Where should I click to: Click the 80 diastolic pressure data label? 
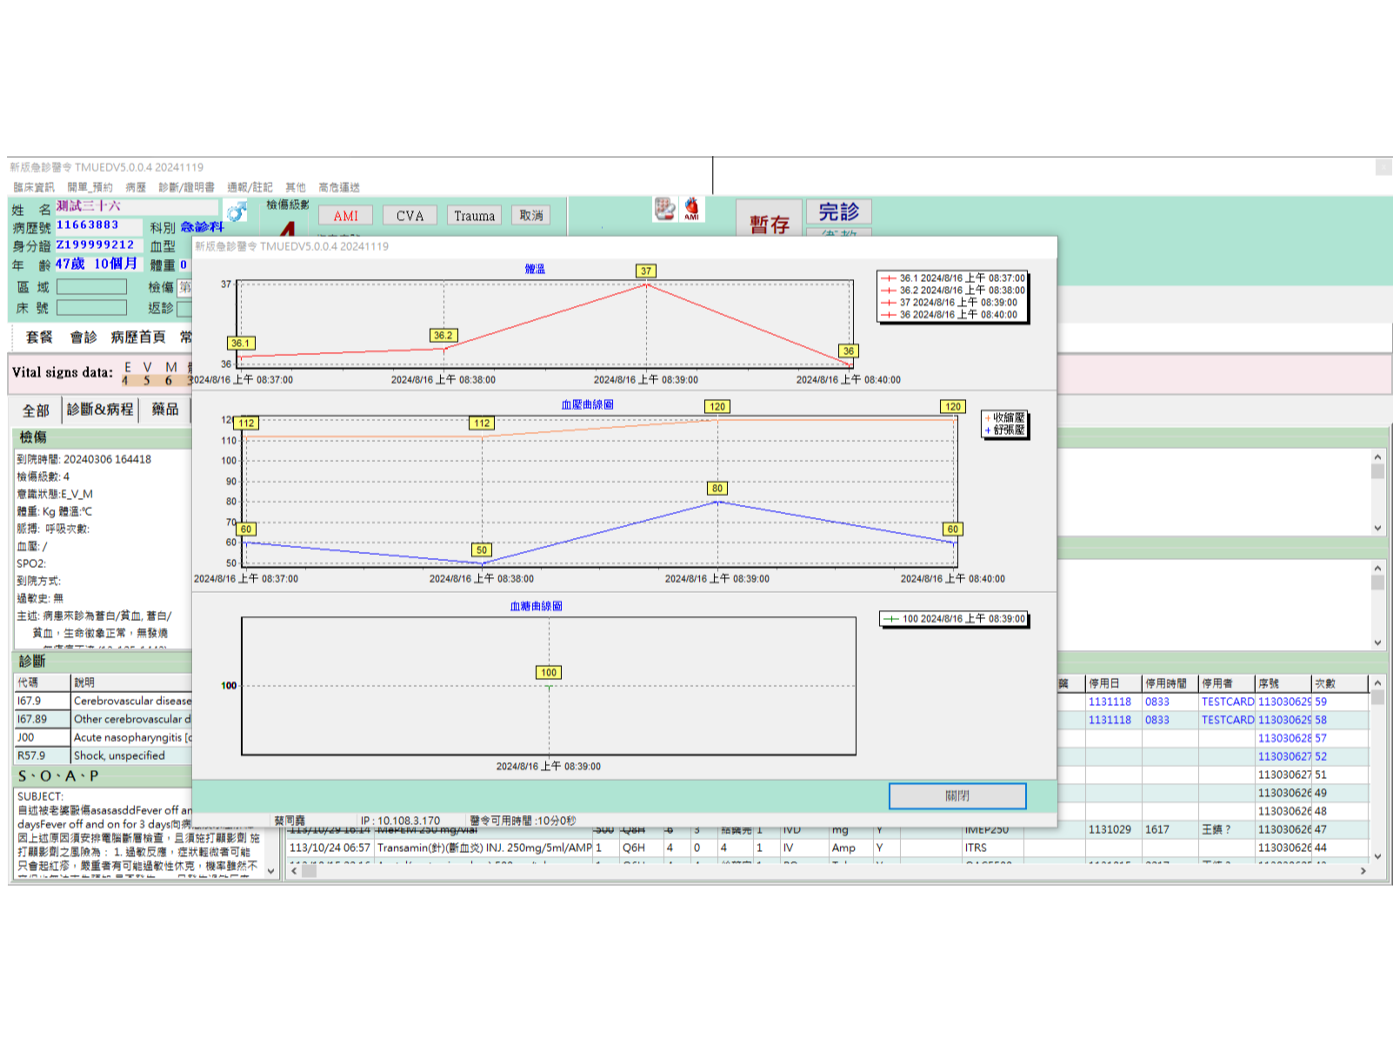717,488
